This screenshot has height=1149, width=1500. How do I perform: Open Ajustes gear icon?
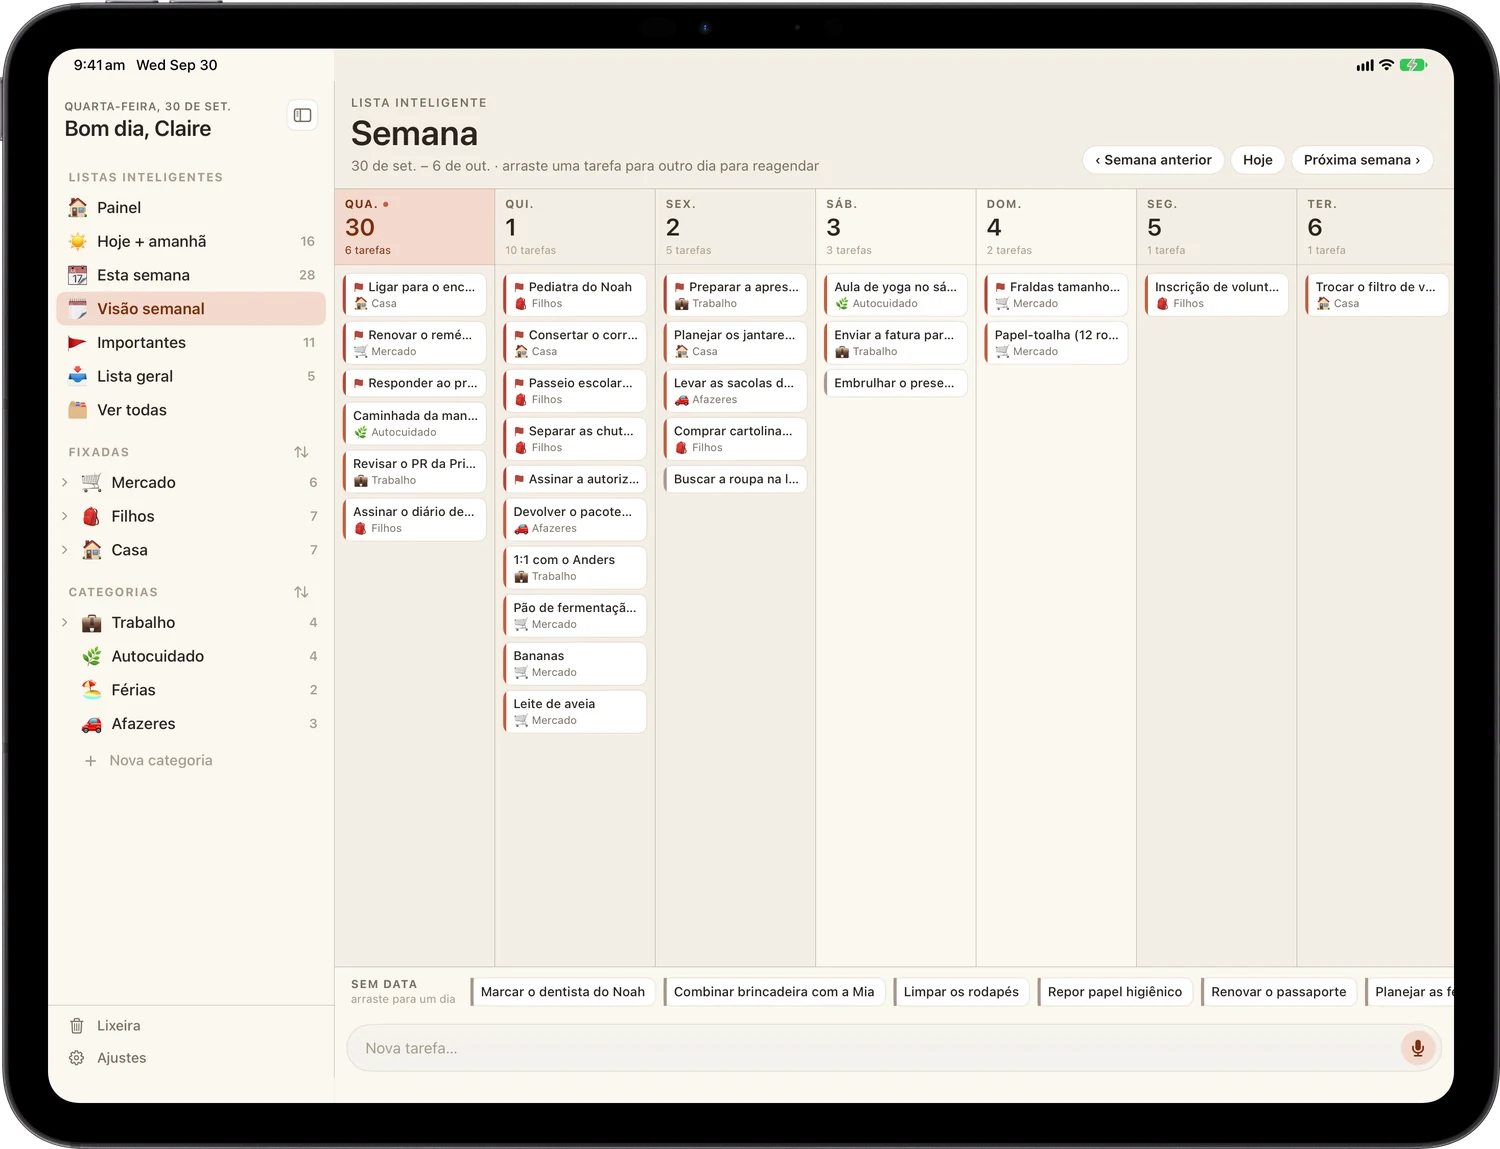(77, 1058)
